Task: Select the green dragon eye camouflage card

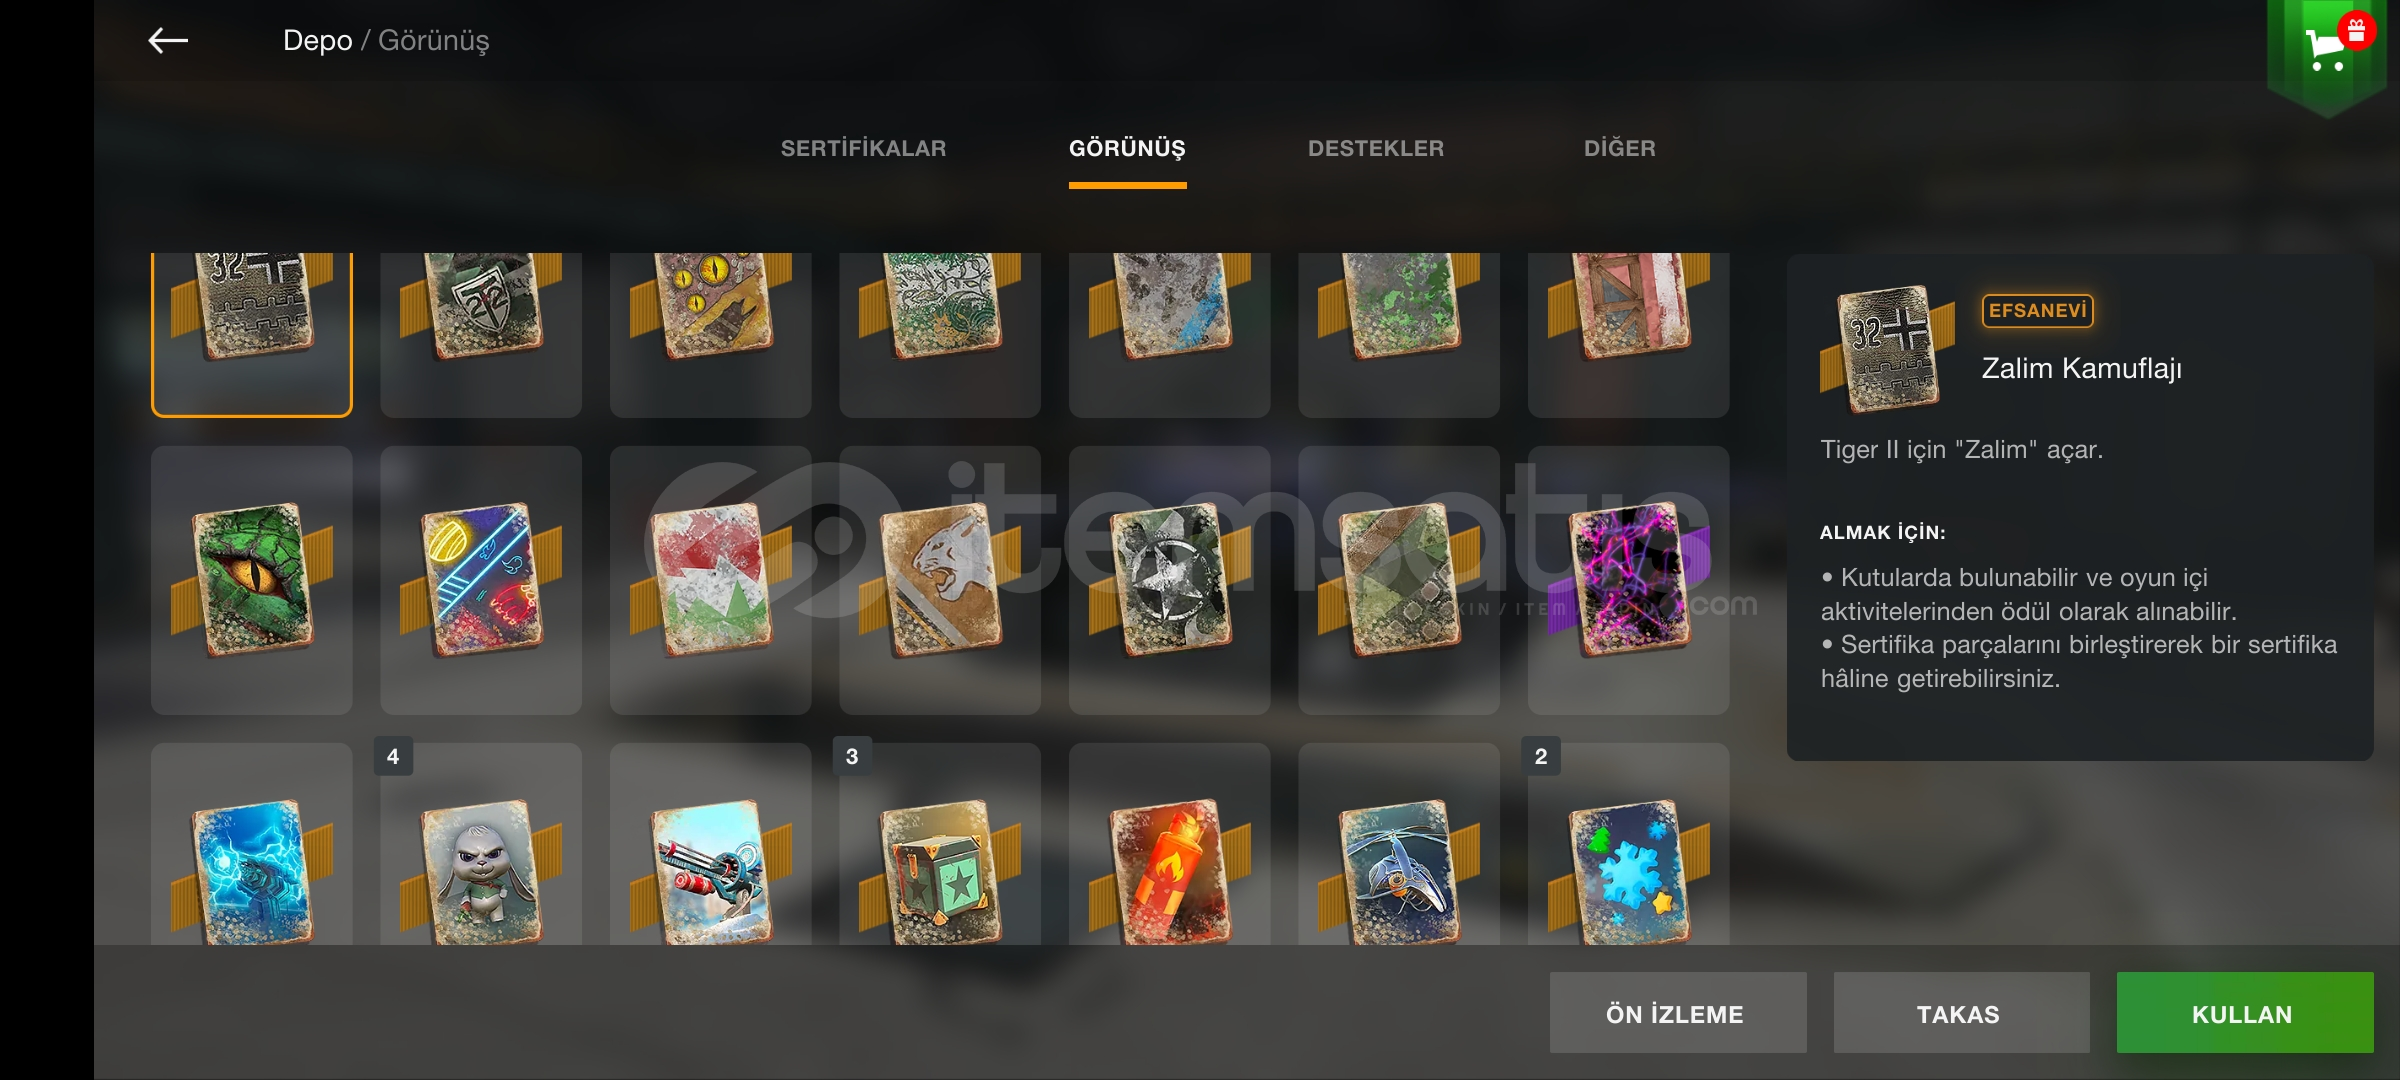Action: tap(252, 580)
